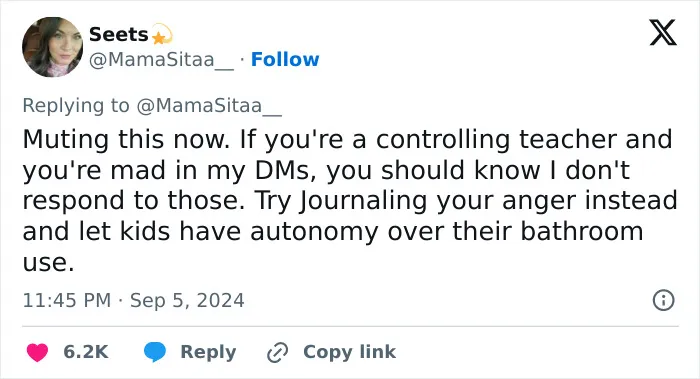Click the Sep 5, 2024 date
Image resolution: width=700 pixels, height=379 pixels.
click(187, 300)
